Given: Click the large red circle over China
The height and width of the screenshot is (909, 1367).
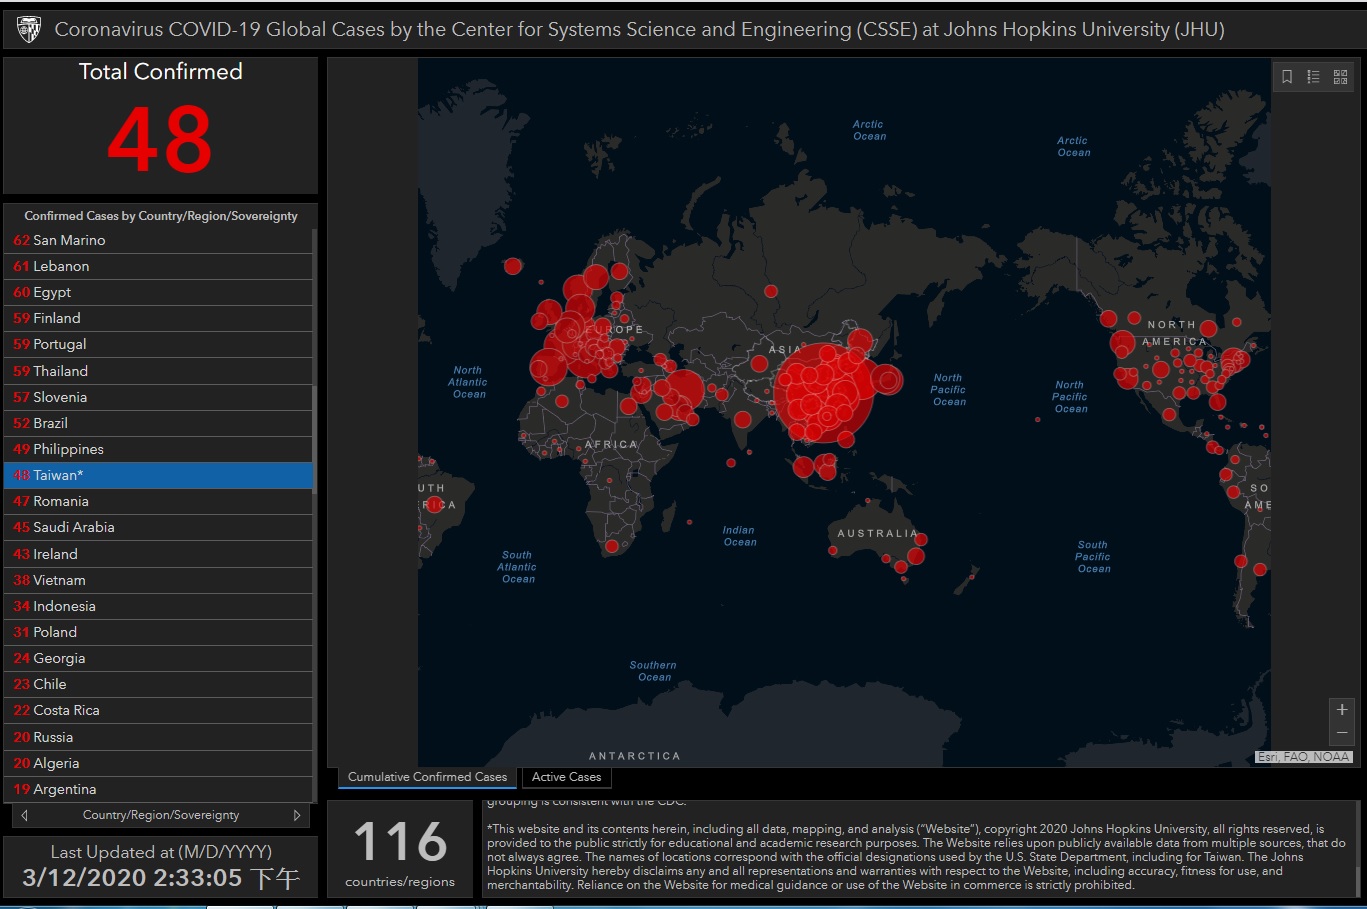Looking at the screenshot, I should (825, 393).
